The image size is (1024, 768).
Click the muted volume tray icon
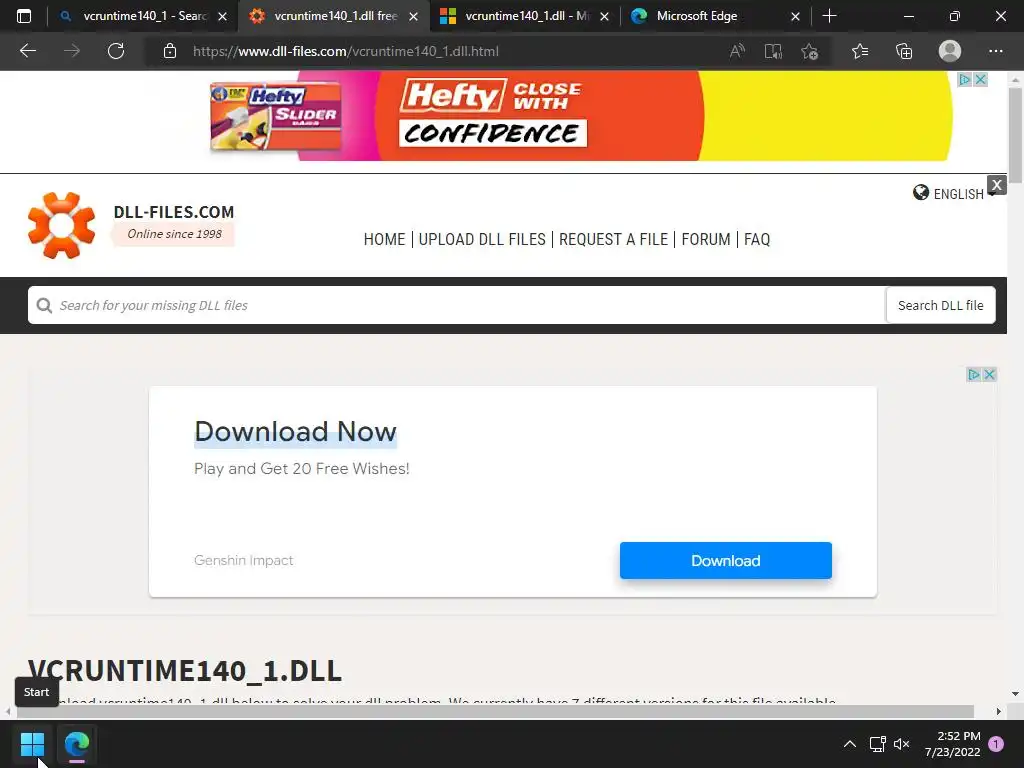click(x=901, y=744)
